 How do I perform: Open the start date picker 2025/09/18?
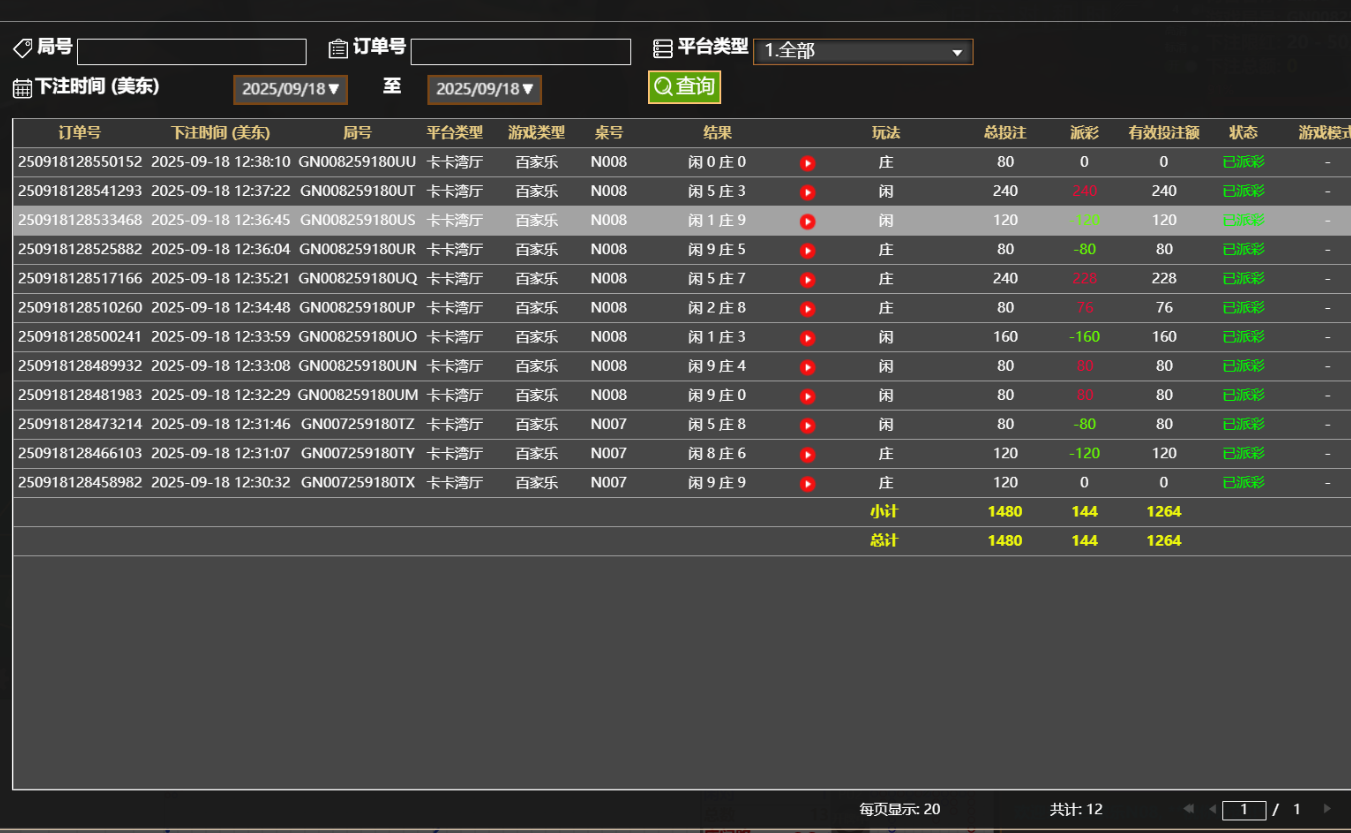290,89
